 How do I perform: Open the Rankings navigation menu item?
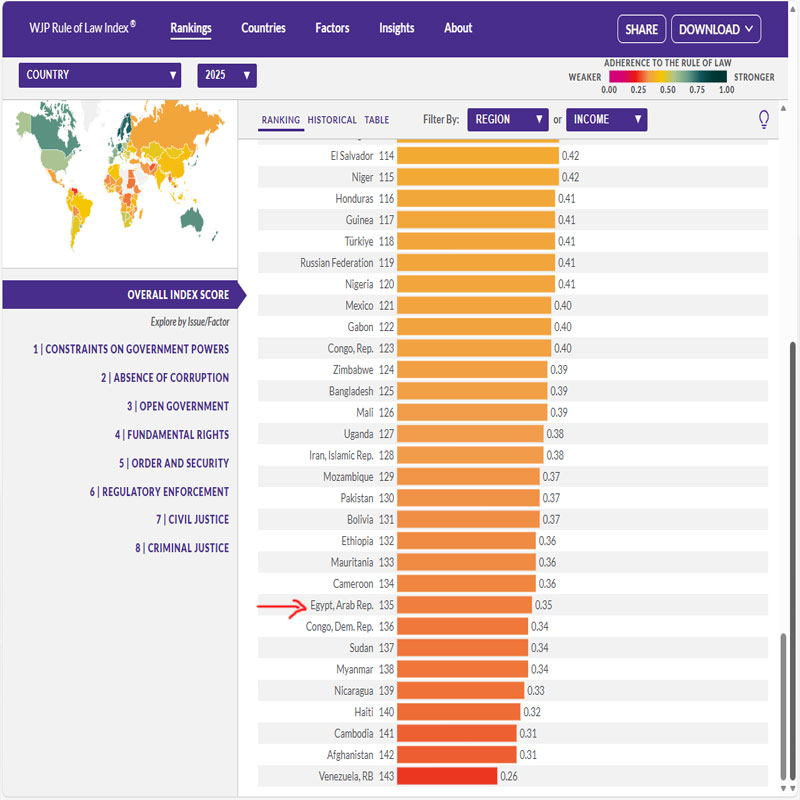[x=190, y=28]
